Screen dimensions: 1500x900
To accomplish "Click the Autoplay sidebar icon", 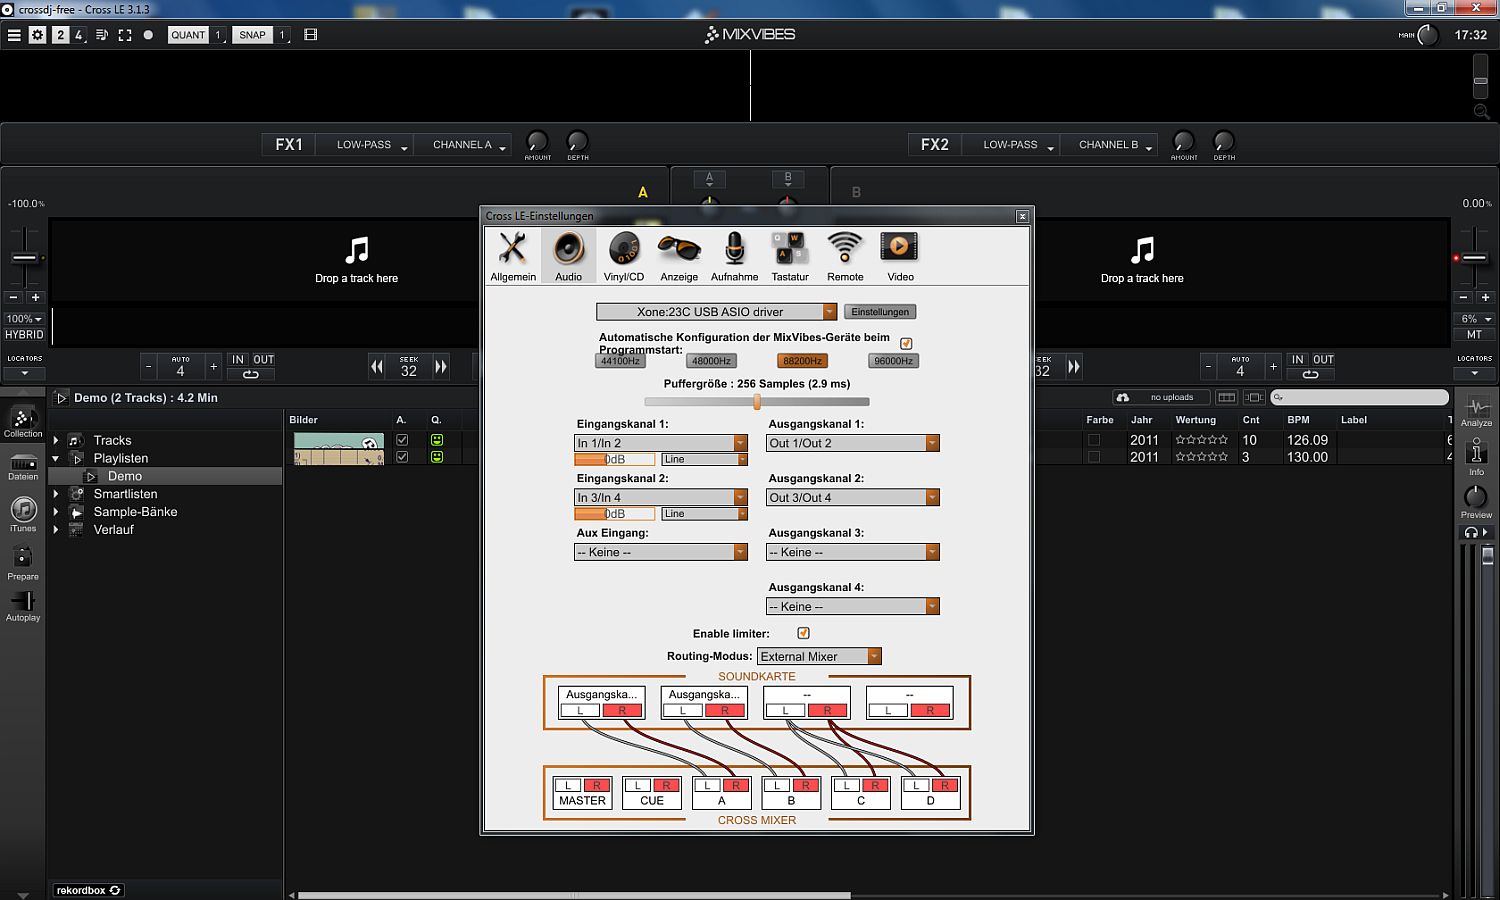I will pos(23,605).
